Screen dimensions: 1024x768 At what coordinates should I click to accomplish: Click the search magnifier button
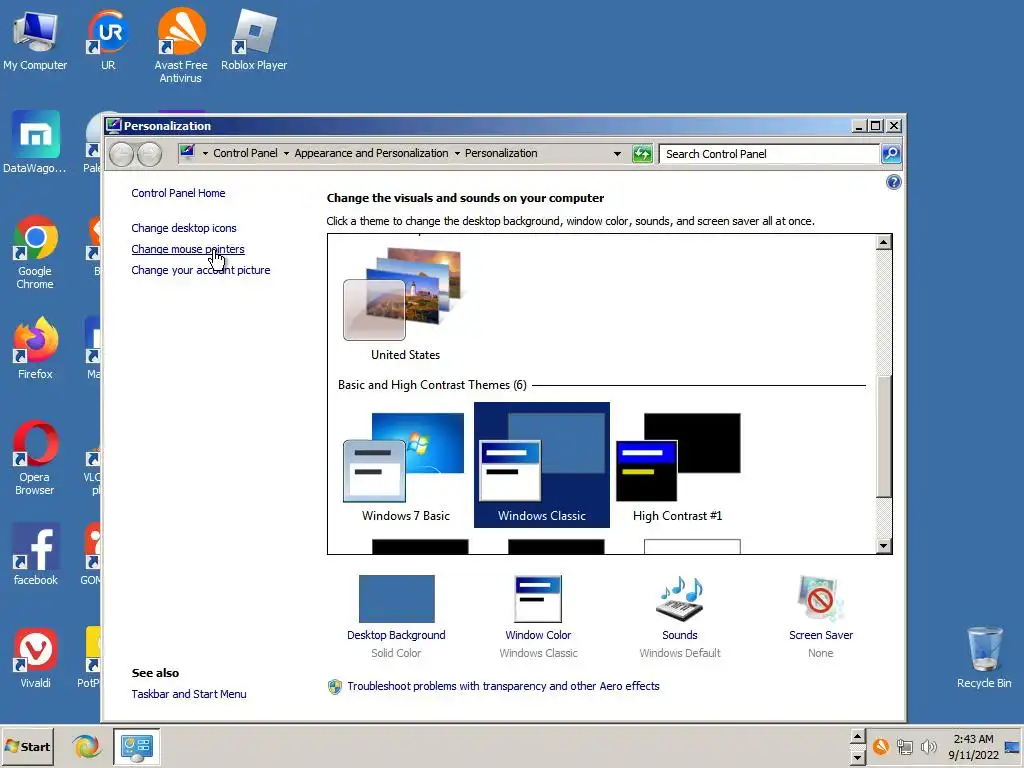[891, 154]
